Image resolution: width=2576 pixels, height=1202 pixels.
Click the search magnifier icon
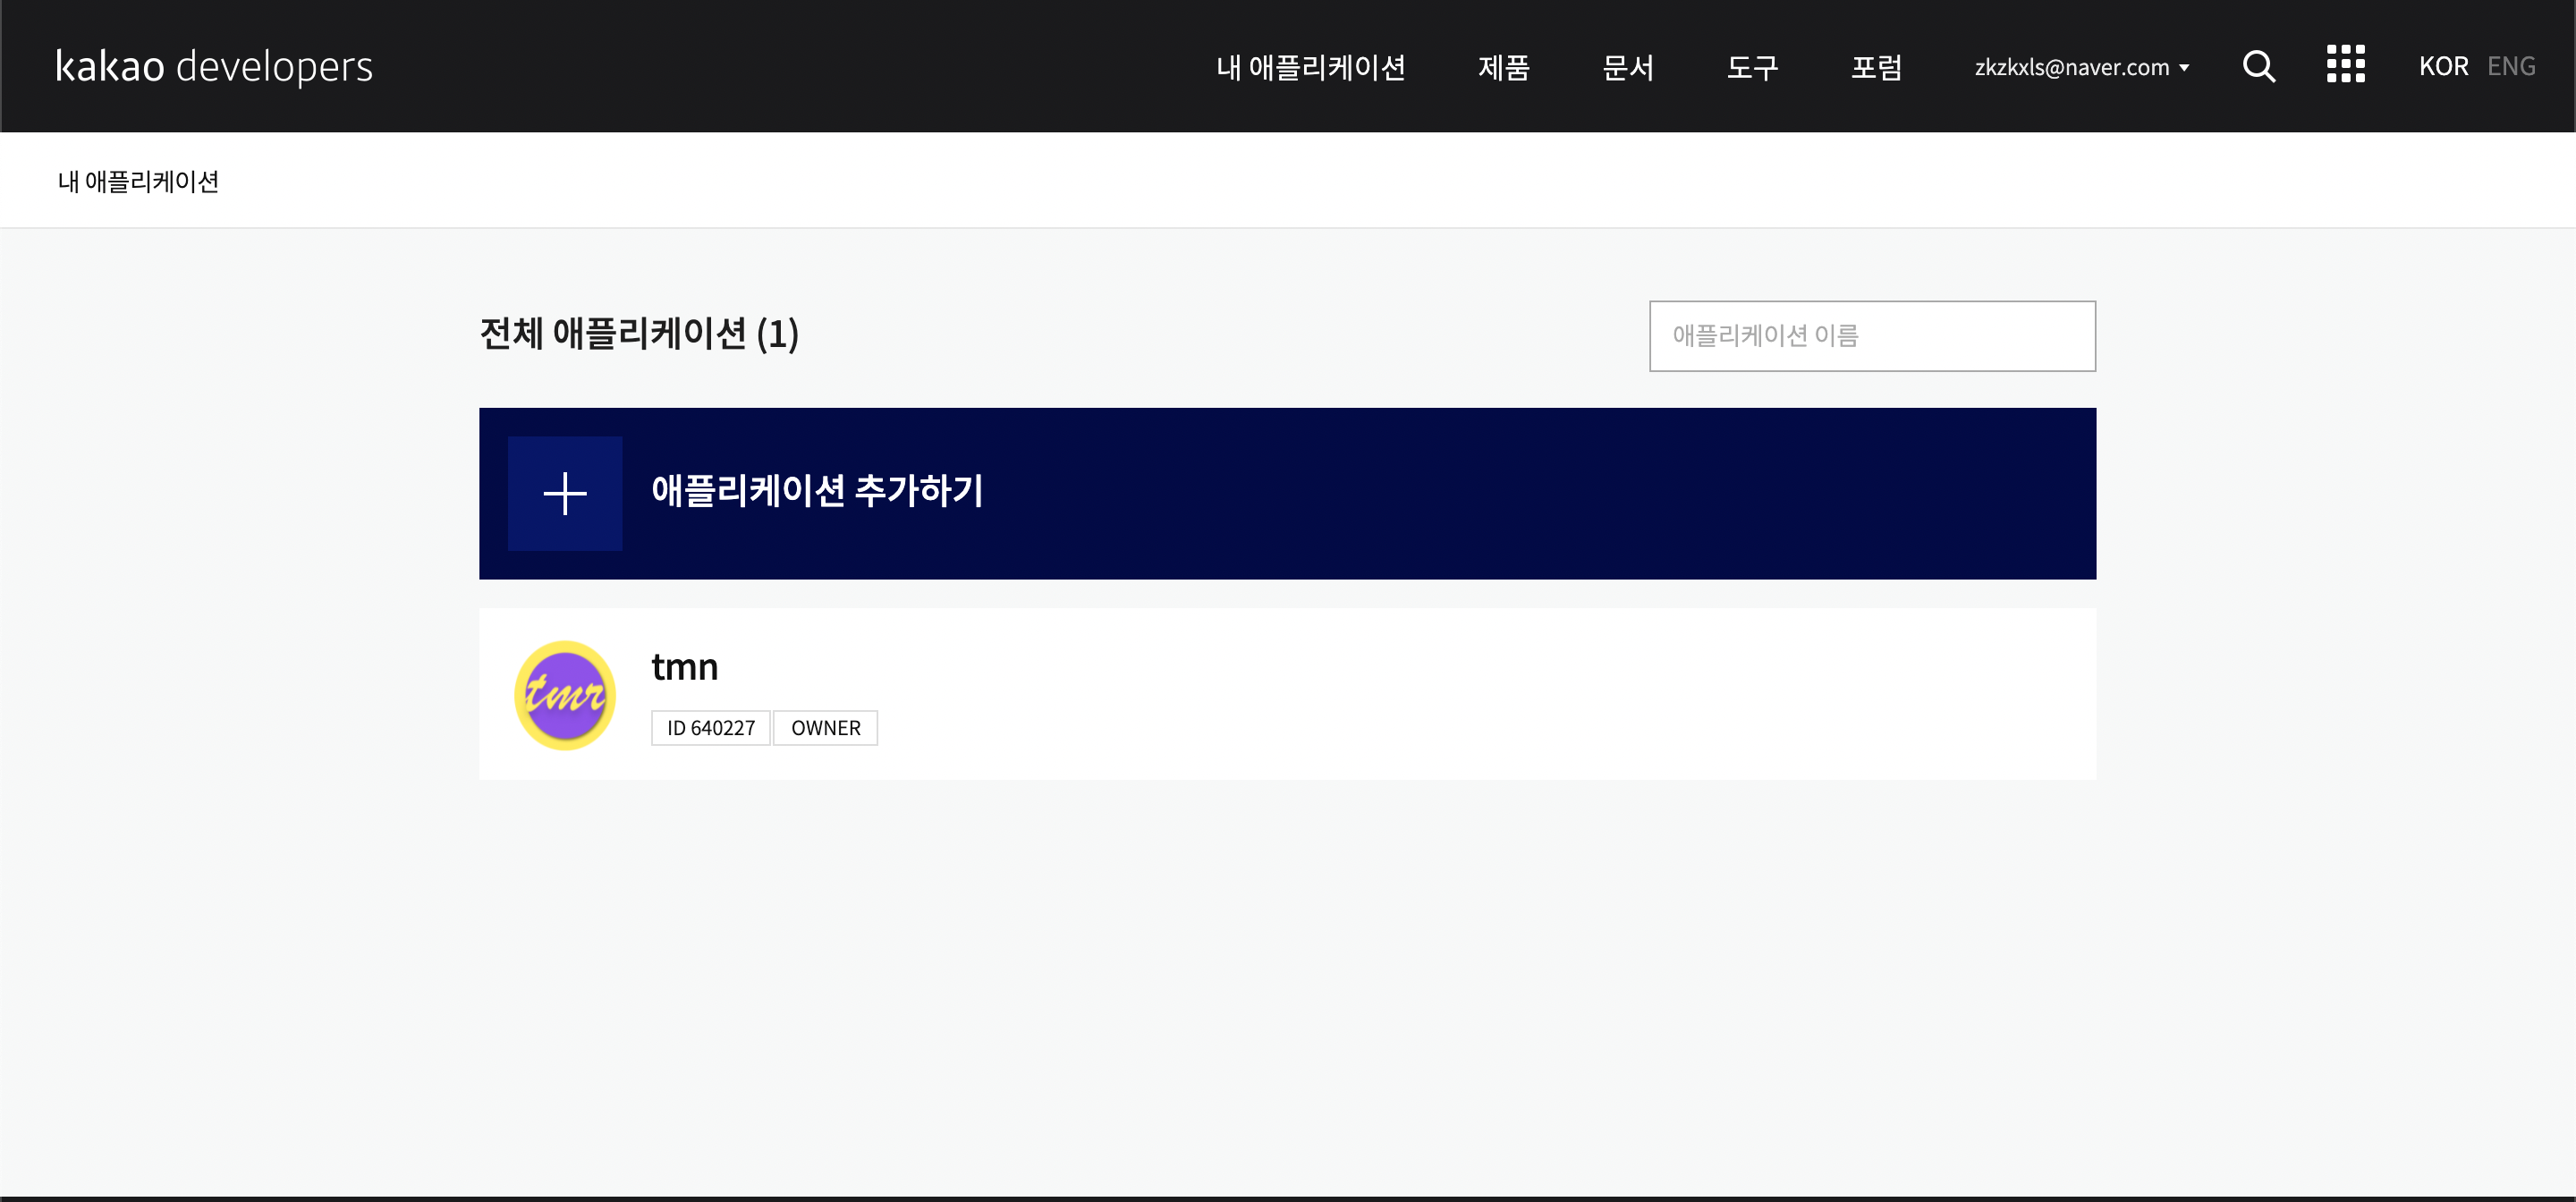(2258, 66)
